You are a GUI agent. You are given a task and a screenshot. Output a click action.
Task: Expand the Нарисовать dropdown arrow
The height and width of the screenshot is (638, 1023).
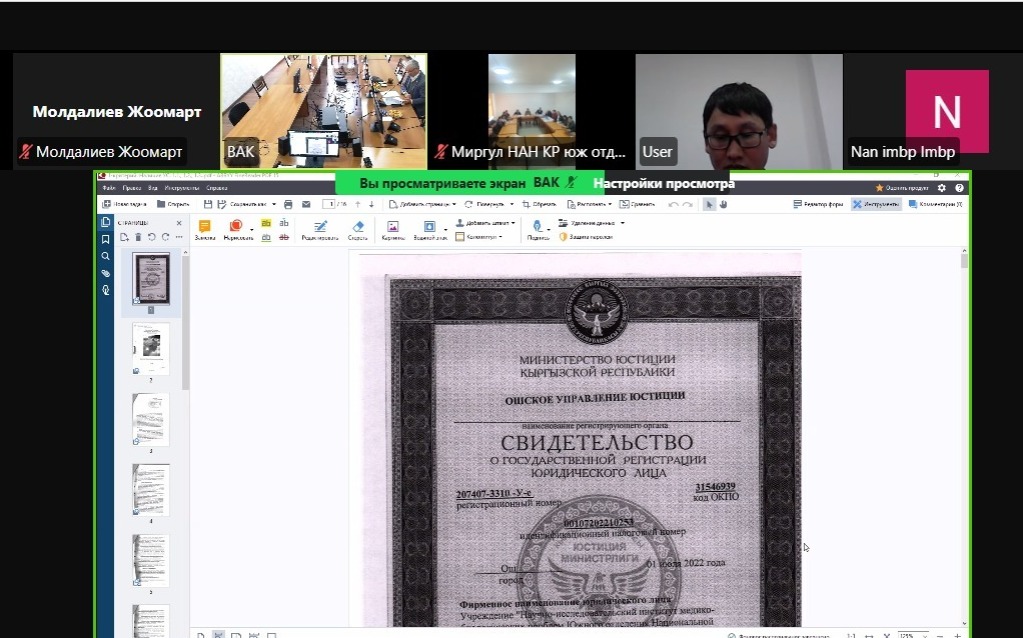252,229
